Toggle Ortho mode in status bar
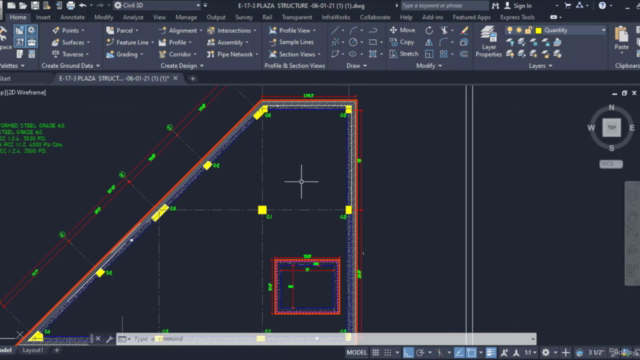This screenshot has width=640, height=360. coord(408,352)
